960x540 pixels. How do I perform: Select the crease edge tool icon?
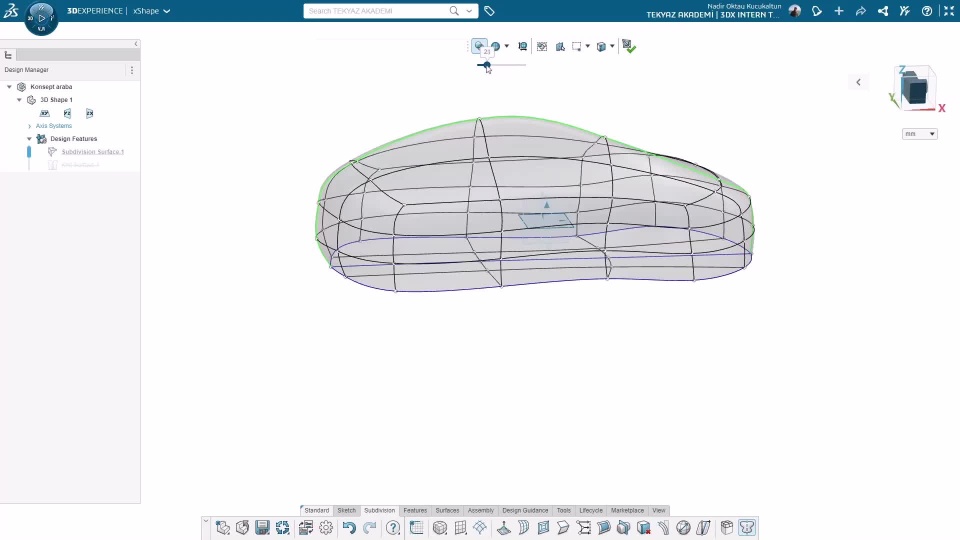(563, 528)
